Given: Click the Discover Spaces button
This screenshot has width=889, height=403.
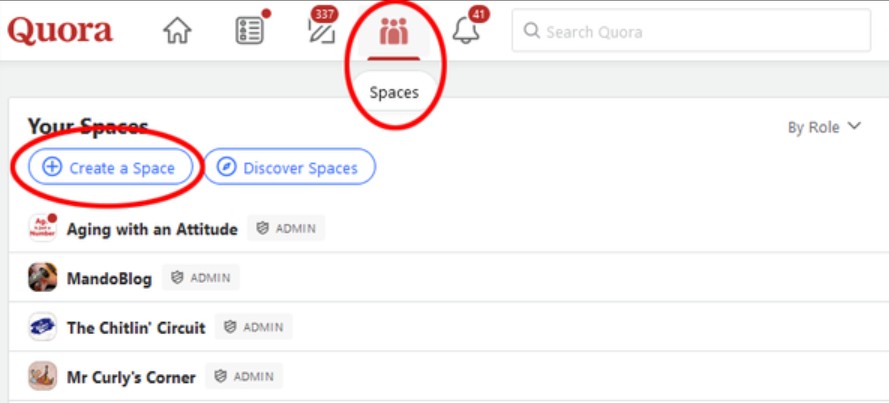Looking at the screenshot, I should [289, 167].
